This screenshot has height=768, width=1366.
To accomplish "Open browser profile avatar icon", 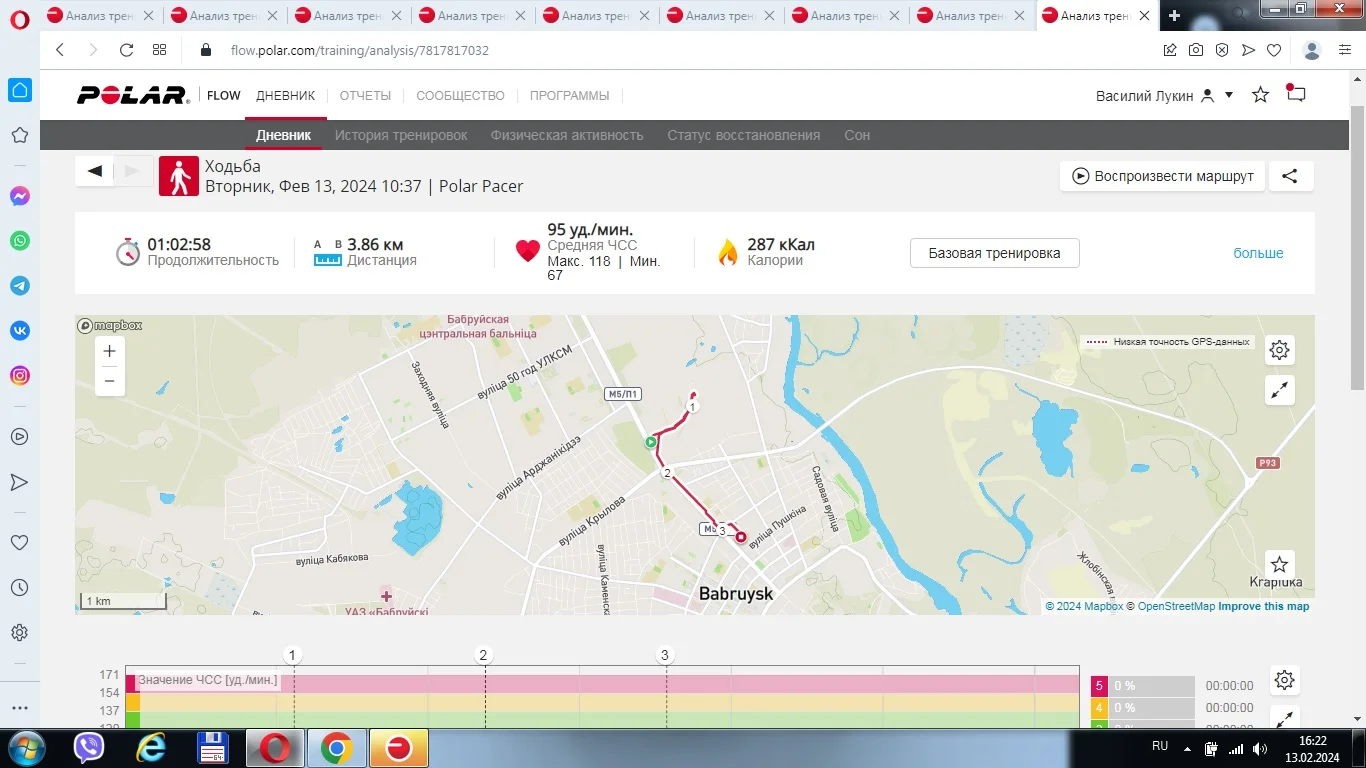I will point(1313,50).
